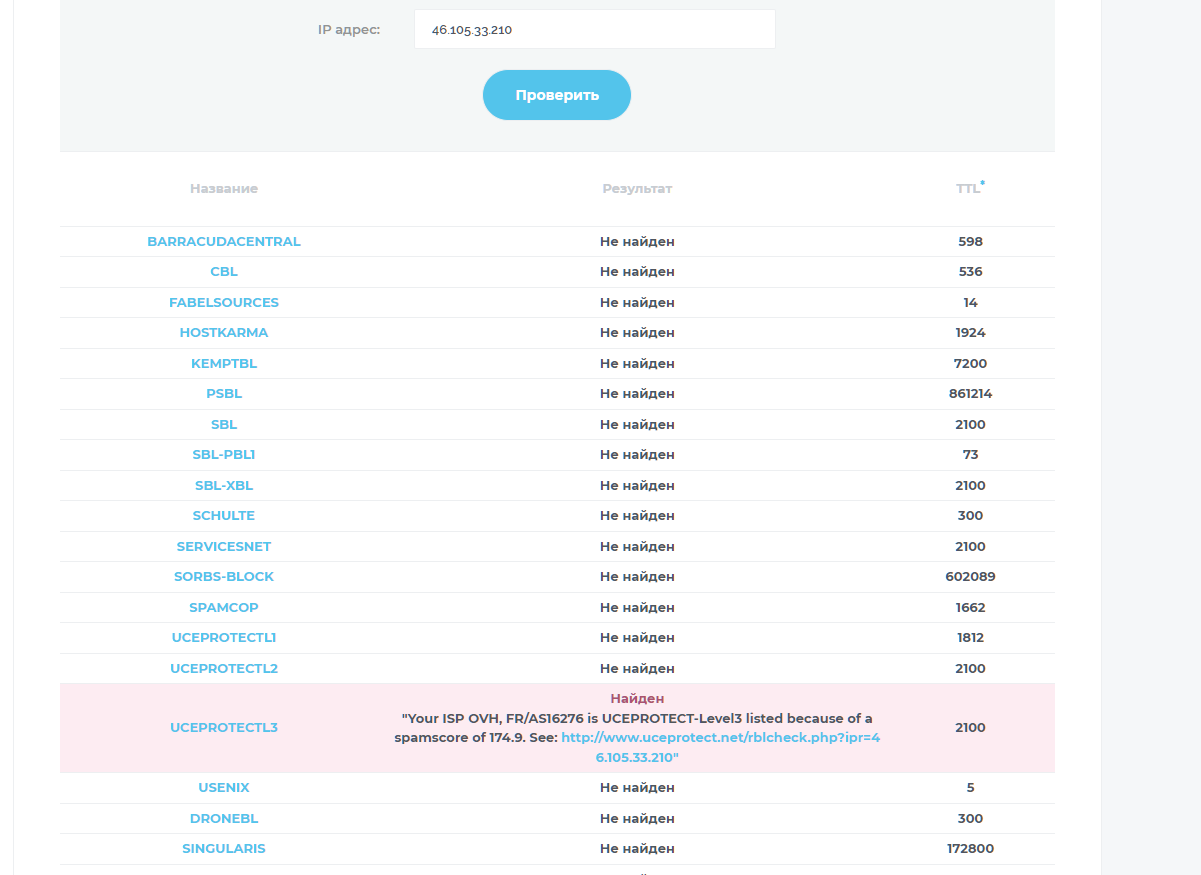Viewport: 1201px width, 875px height.
Task: Click the TTL column header asterisk
Action: [983, 182]
